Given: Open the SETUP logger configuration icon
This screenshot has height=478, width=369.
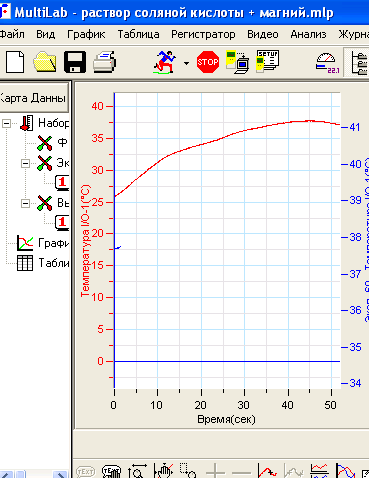Looking at the screenshot, I should tap(268, 61).
